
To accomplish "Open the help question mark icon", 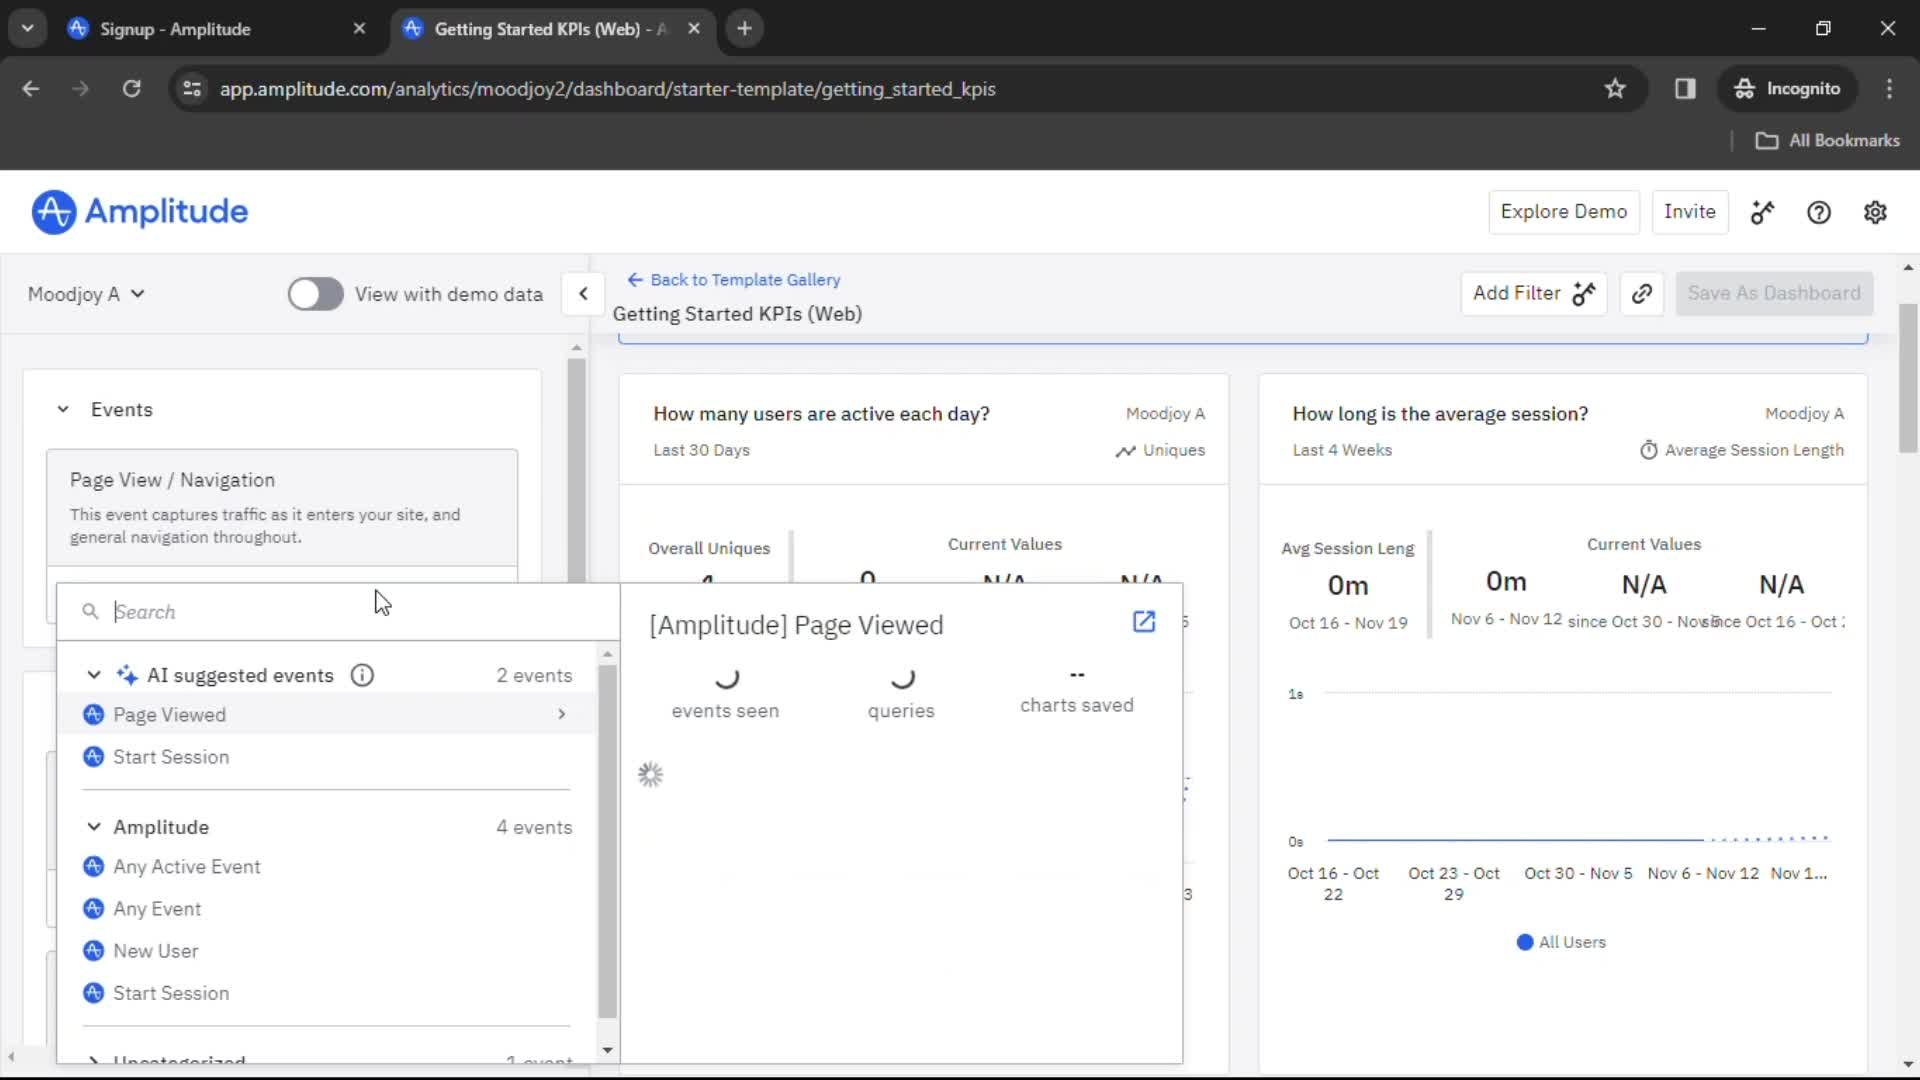I will [x=1819, y=212].
